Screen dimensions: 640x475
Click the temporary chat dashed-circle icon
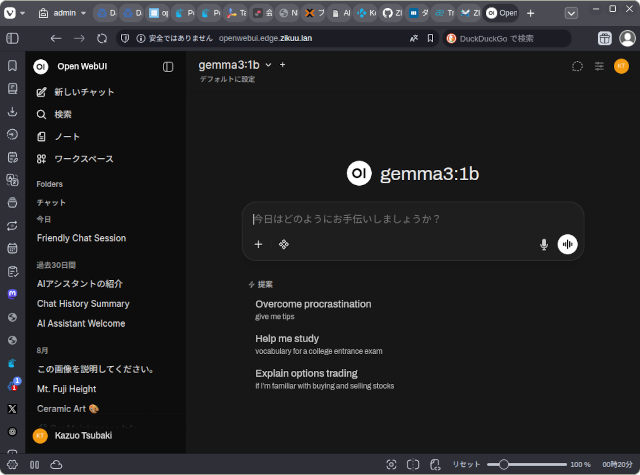coord(577,66)
